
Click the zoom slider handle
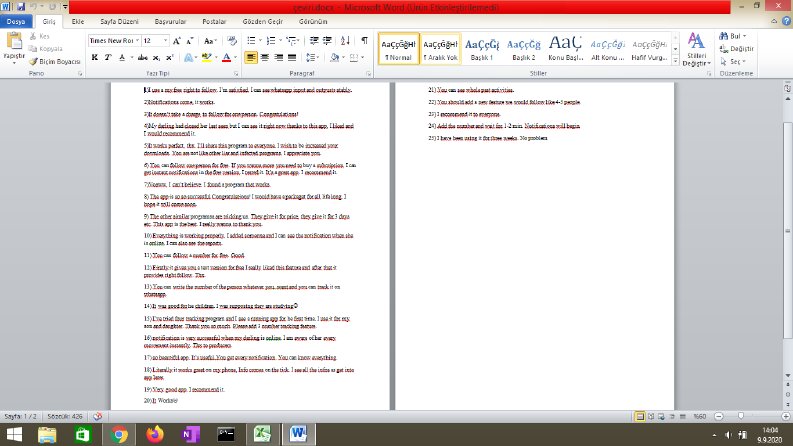[x=741, y=416]
